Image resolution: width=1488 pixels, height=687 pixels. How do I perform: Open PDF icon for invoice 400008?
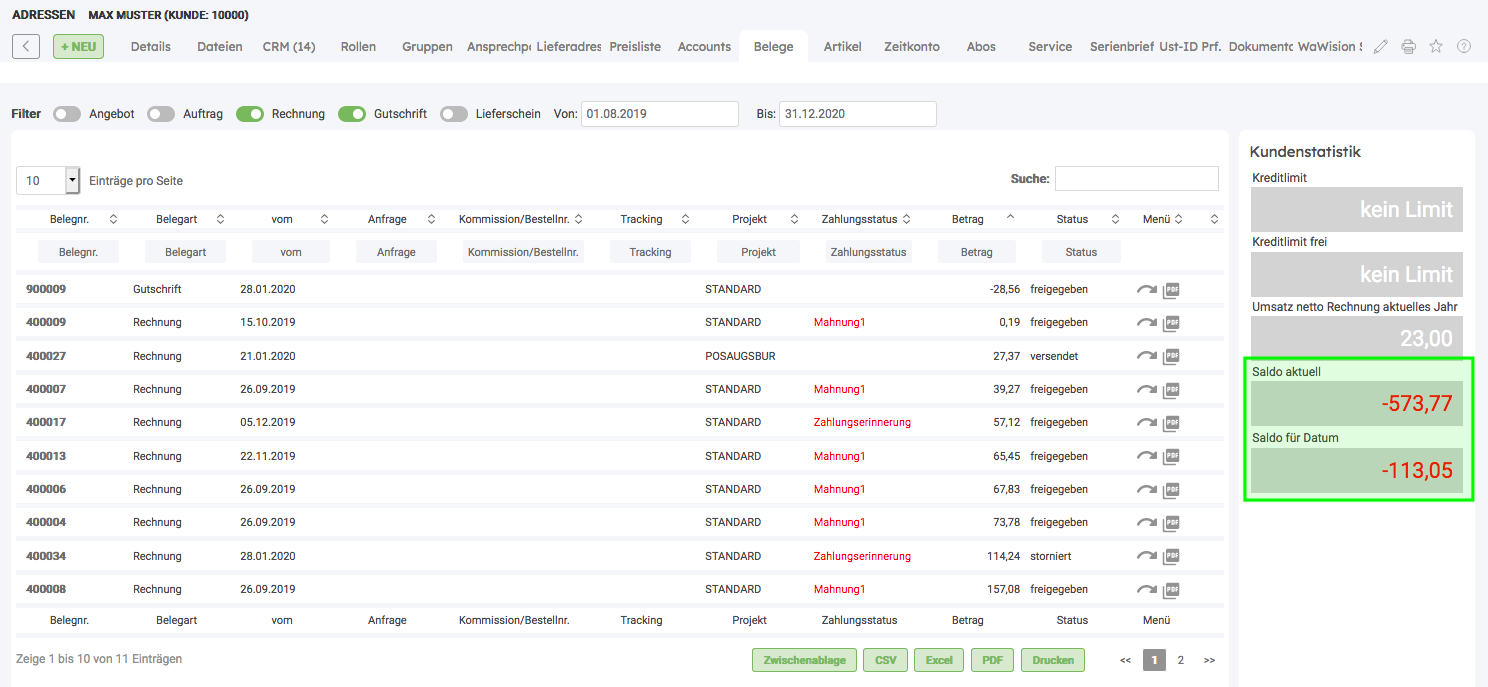click(x=1171, y=590)
